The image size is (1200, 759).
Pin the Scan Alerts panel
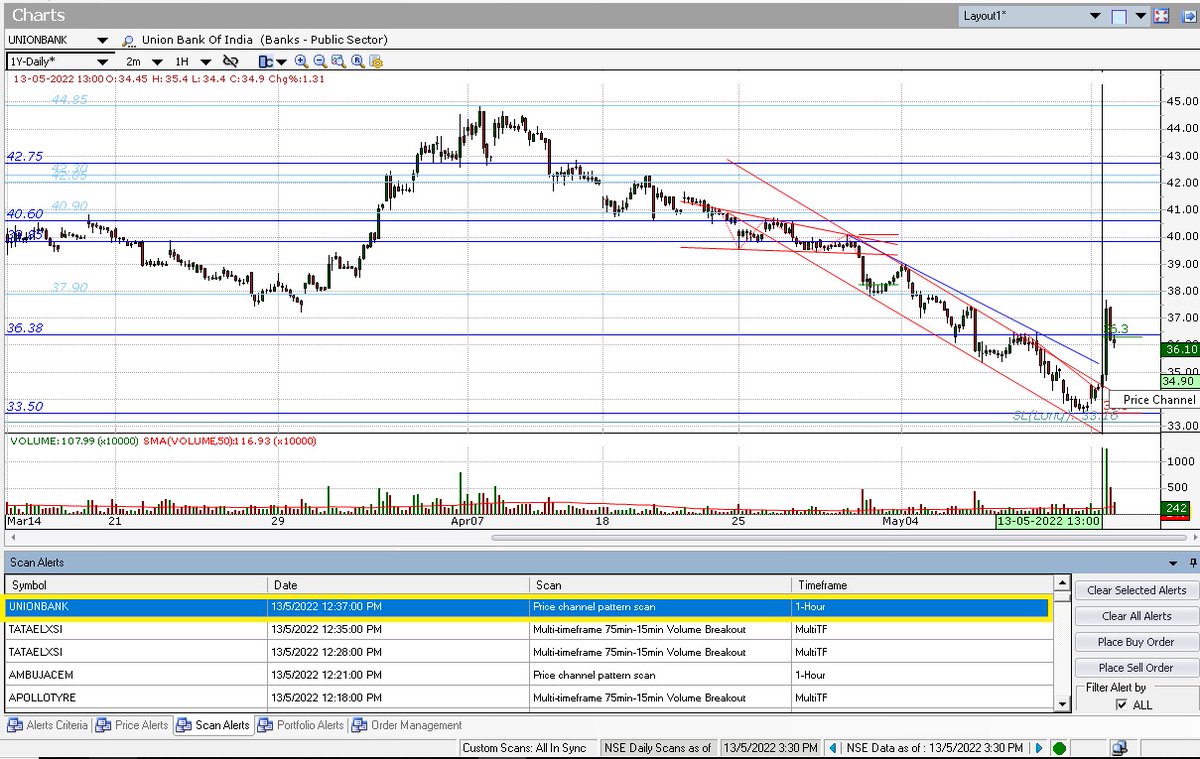click(x=1192, y=563)
